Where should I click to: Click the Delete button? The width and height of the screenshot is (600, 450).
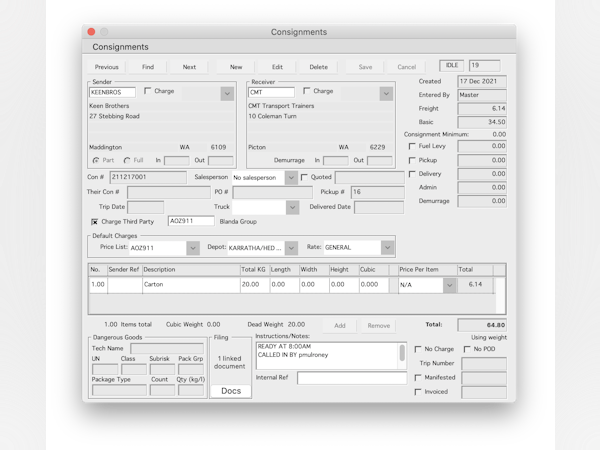(x=319, y=67)
